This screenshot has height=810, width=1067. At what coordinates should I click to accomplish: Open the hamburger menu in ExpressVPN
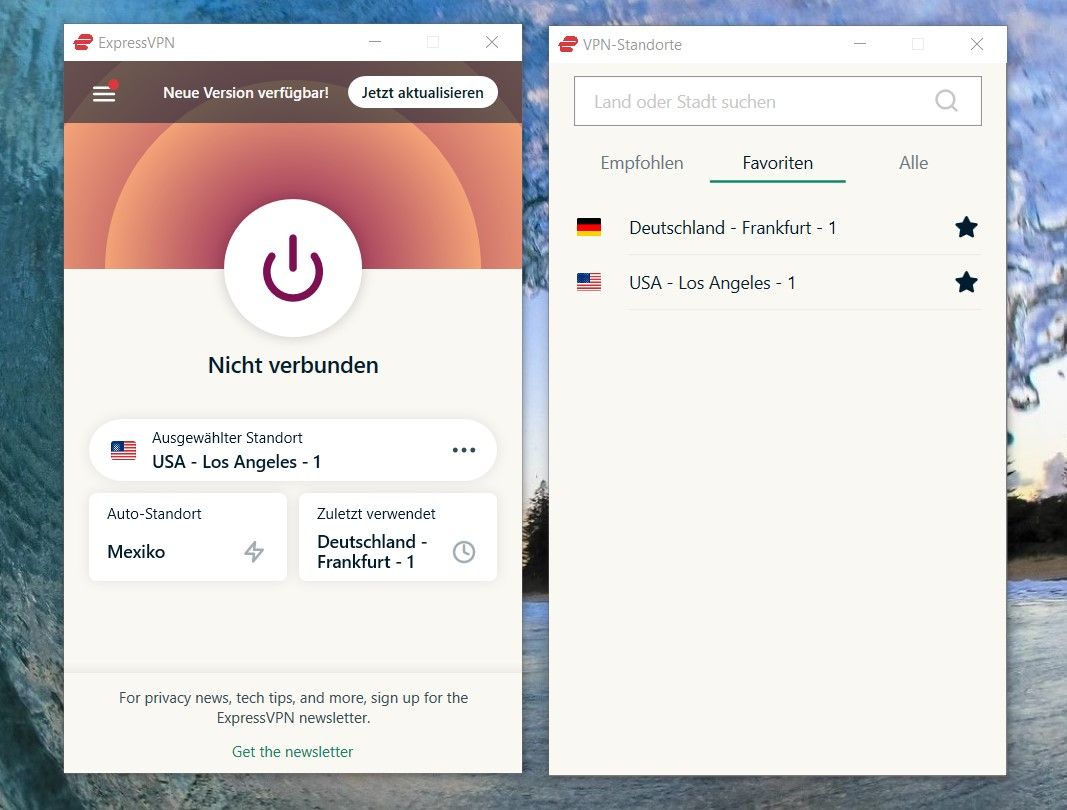(x=104, y=93)
